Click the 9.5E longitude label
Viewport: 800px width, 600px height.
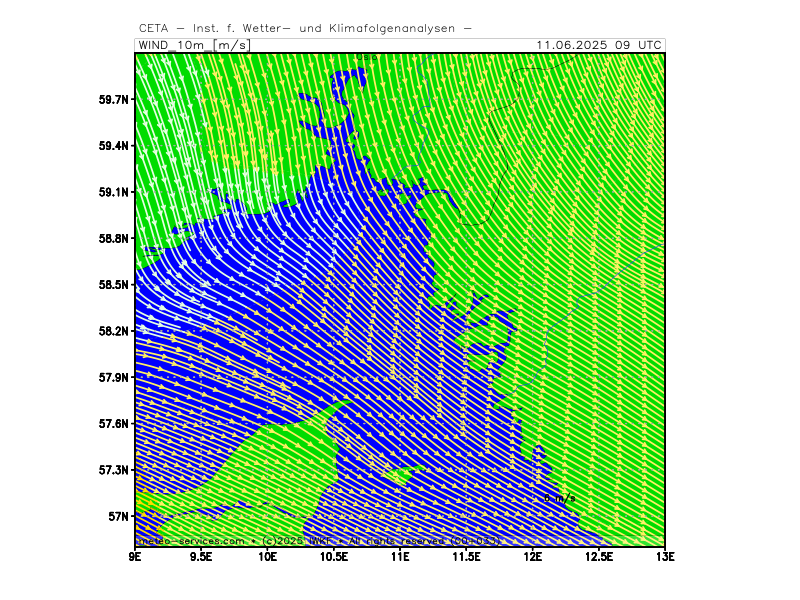point(201,556)
